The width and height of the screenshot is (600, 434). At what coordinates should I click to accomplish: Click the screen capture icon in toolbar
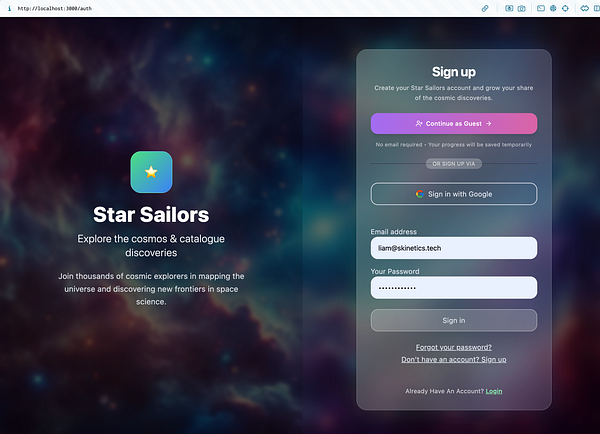(509, 8)
